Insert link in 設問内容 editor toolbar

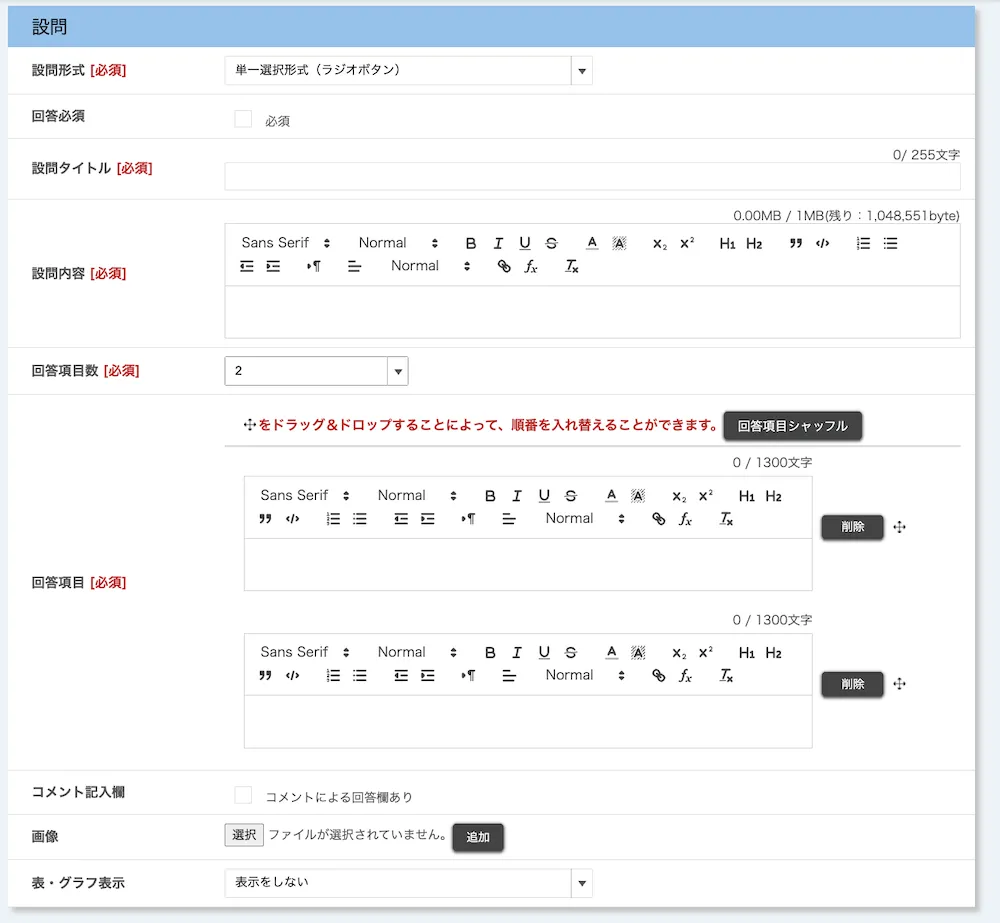(504, 266)
